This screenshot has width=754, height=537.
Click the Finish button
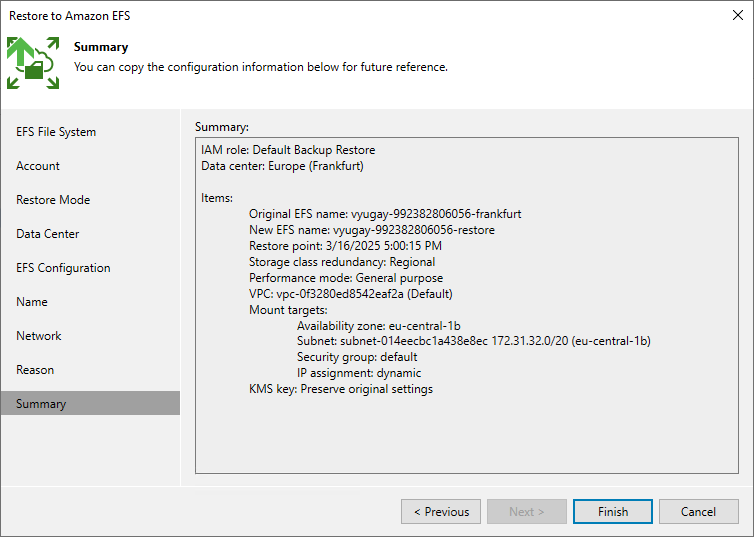click(613, 512)
